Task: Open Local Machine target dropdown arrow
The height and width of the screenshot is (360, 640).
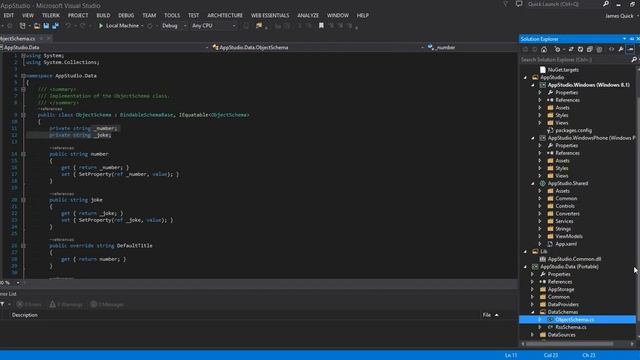Action: [142, 26]
